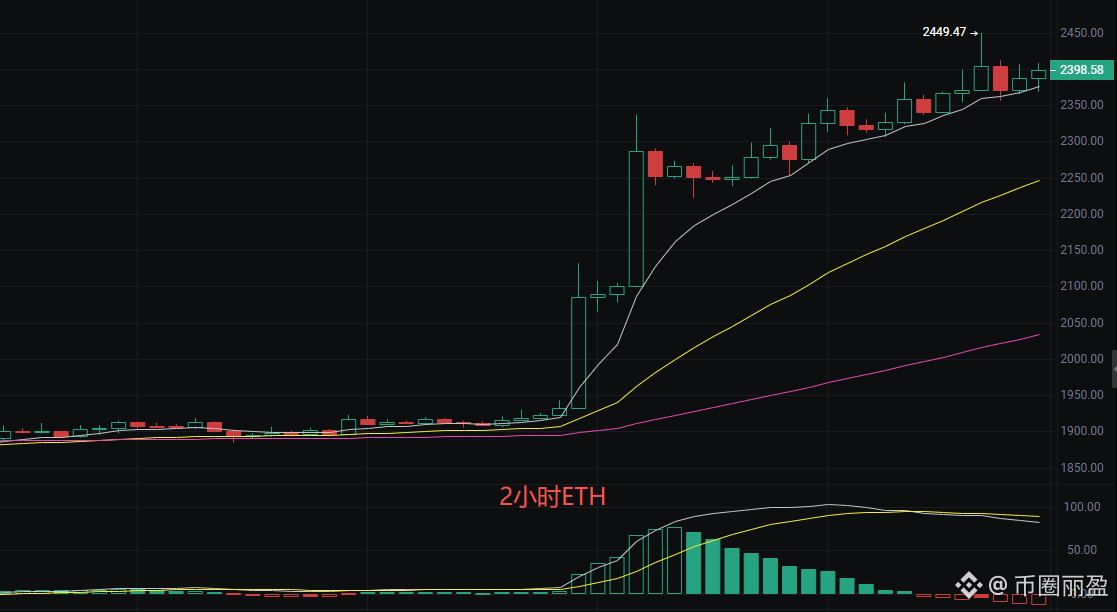The image size is (1117, 612).
Task: Click the 1900.00 price axis label
Action: [1081, 431]
